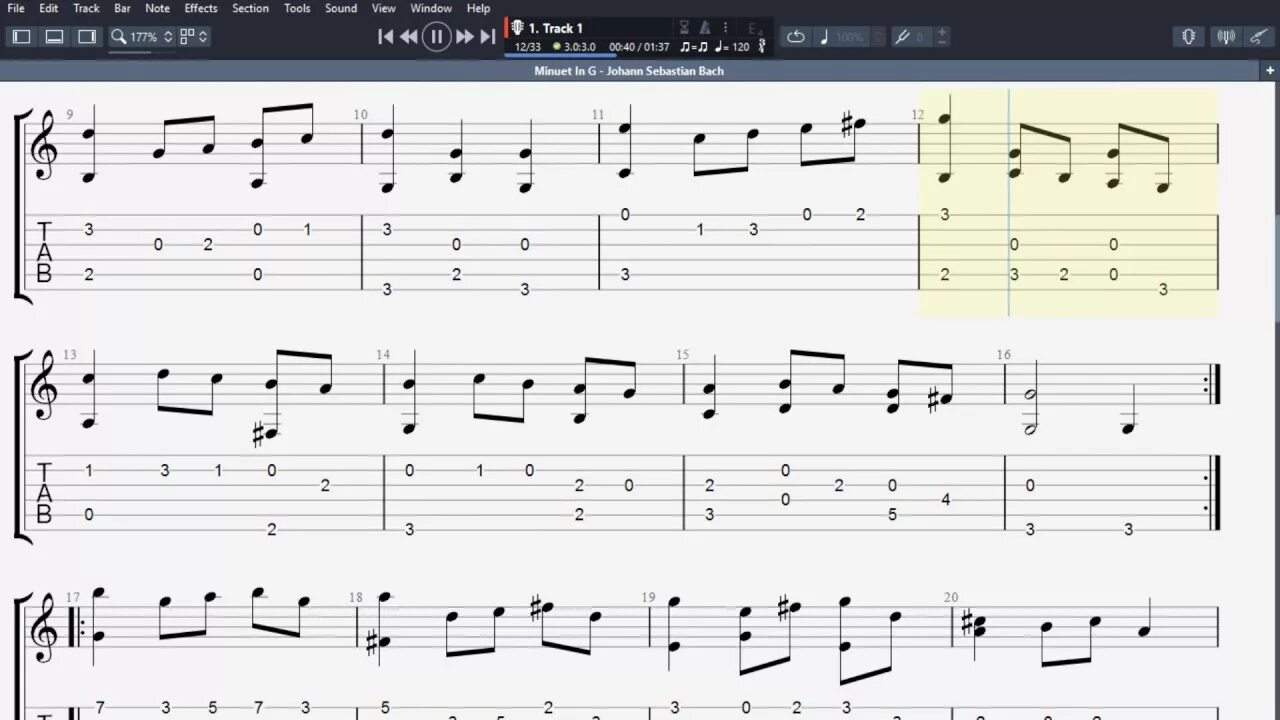Increase the transpose value with plus
Screen dimensions: 1280x720
coord(942,32)
